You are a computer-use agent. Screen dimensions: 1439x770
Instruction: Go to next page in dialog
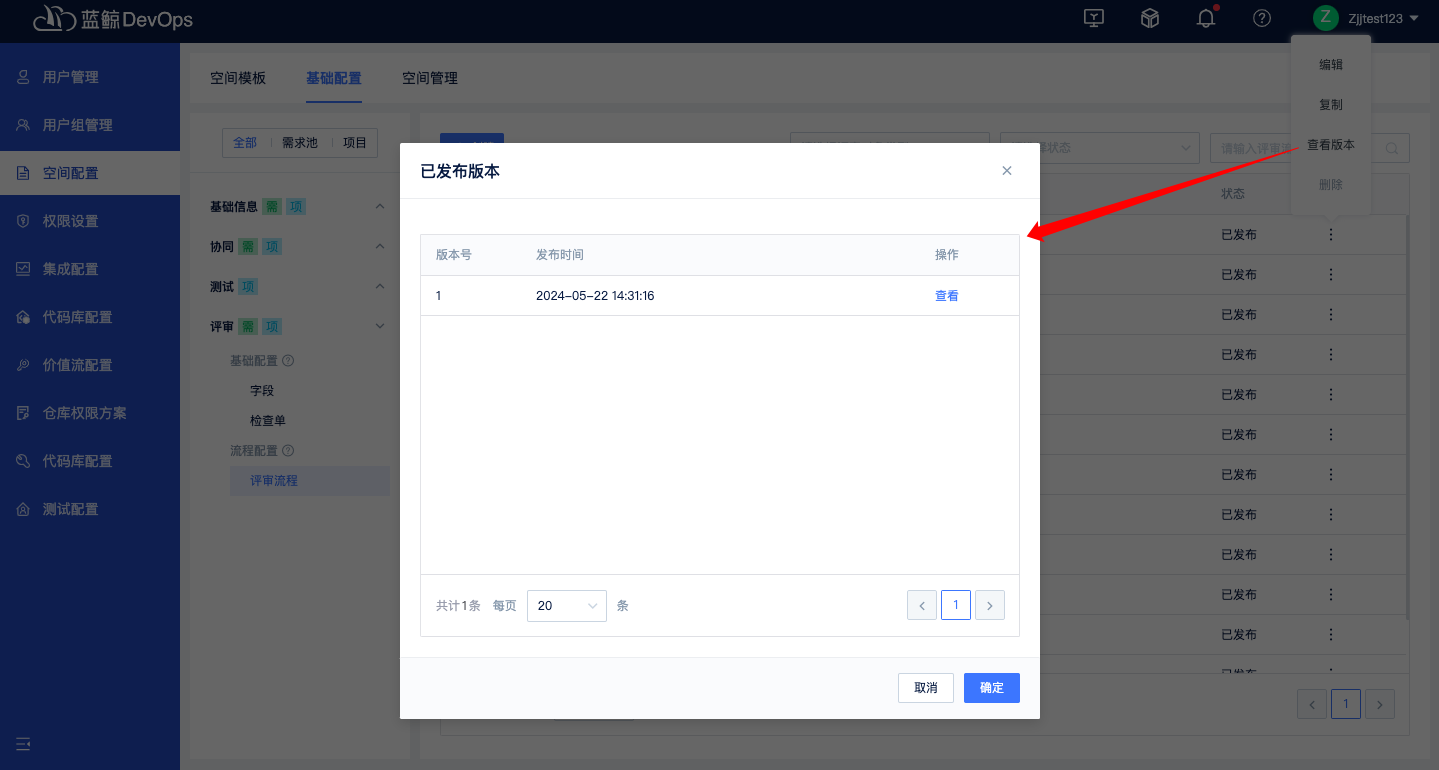(990, 605)
